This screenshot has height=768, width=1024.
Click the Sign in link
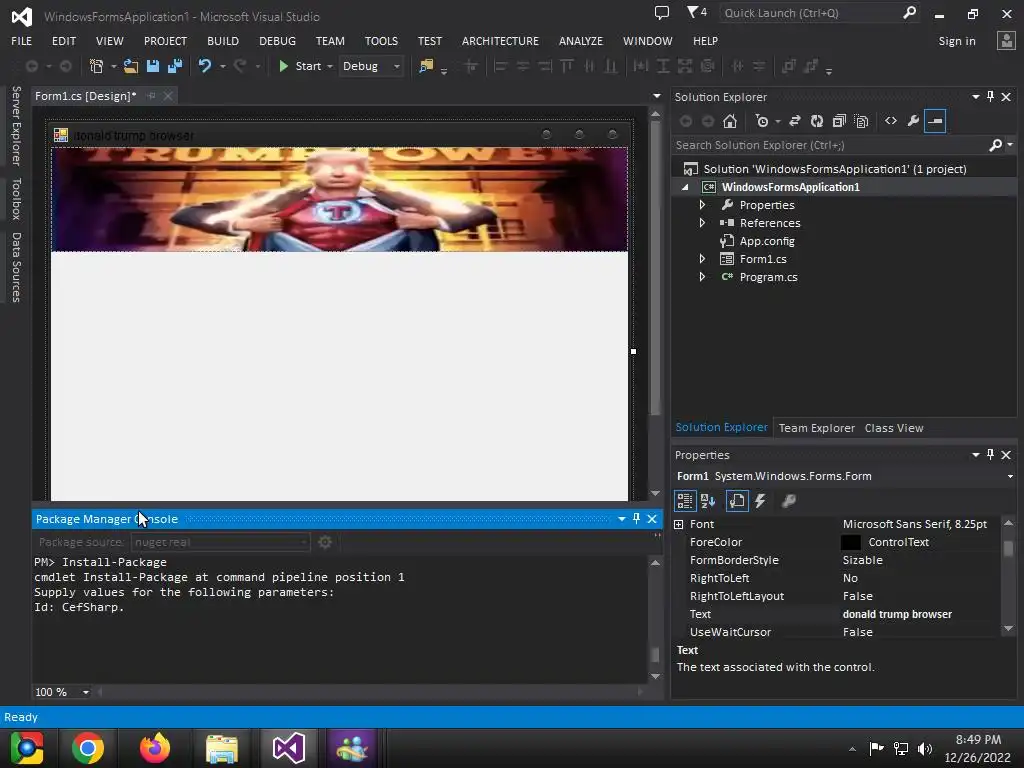tap(957, 41)
